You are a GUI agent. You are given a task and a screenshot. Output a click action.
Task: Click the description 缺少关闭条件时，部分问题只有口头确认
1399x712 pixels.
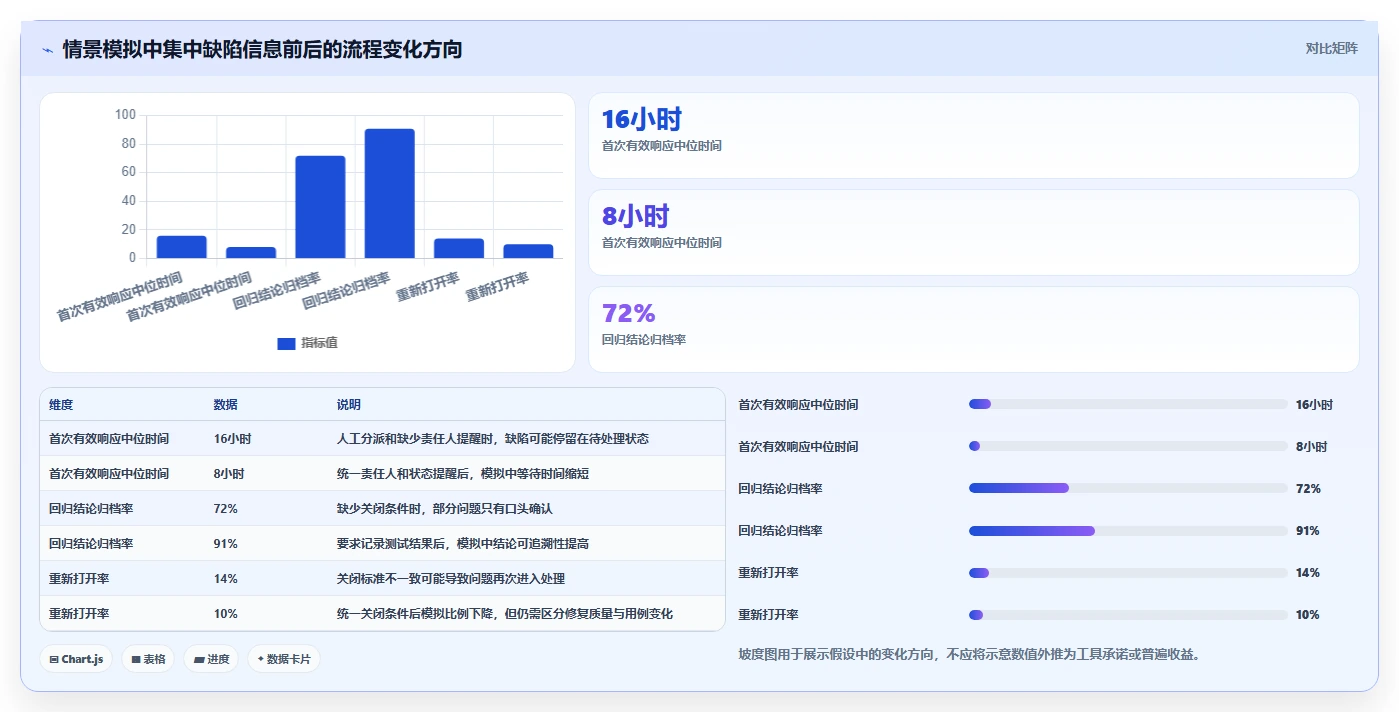click(445, 509)
